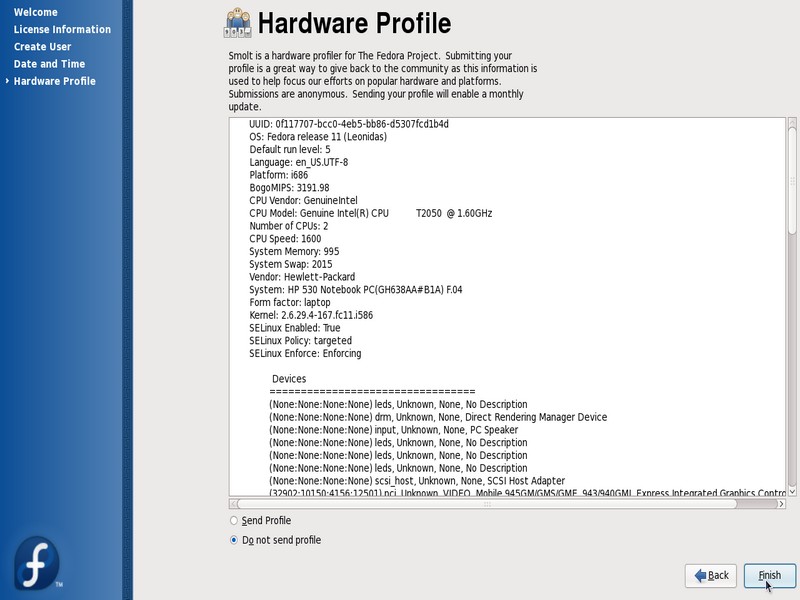
Task: Go to the Welcome step in sidebar
Action: [x=35, y=12]
